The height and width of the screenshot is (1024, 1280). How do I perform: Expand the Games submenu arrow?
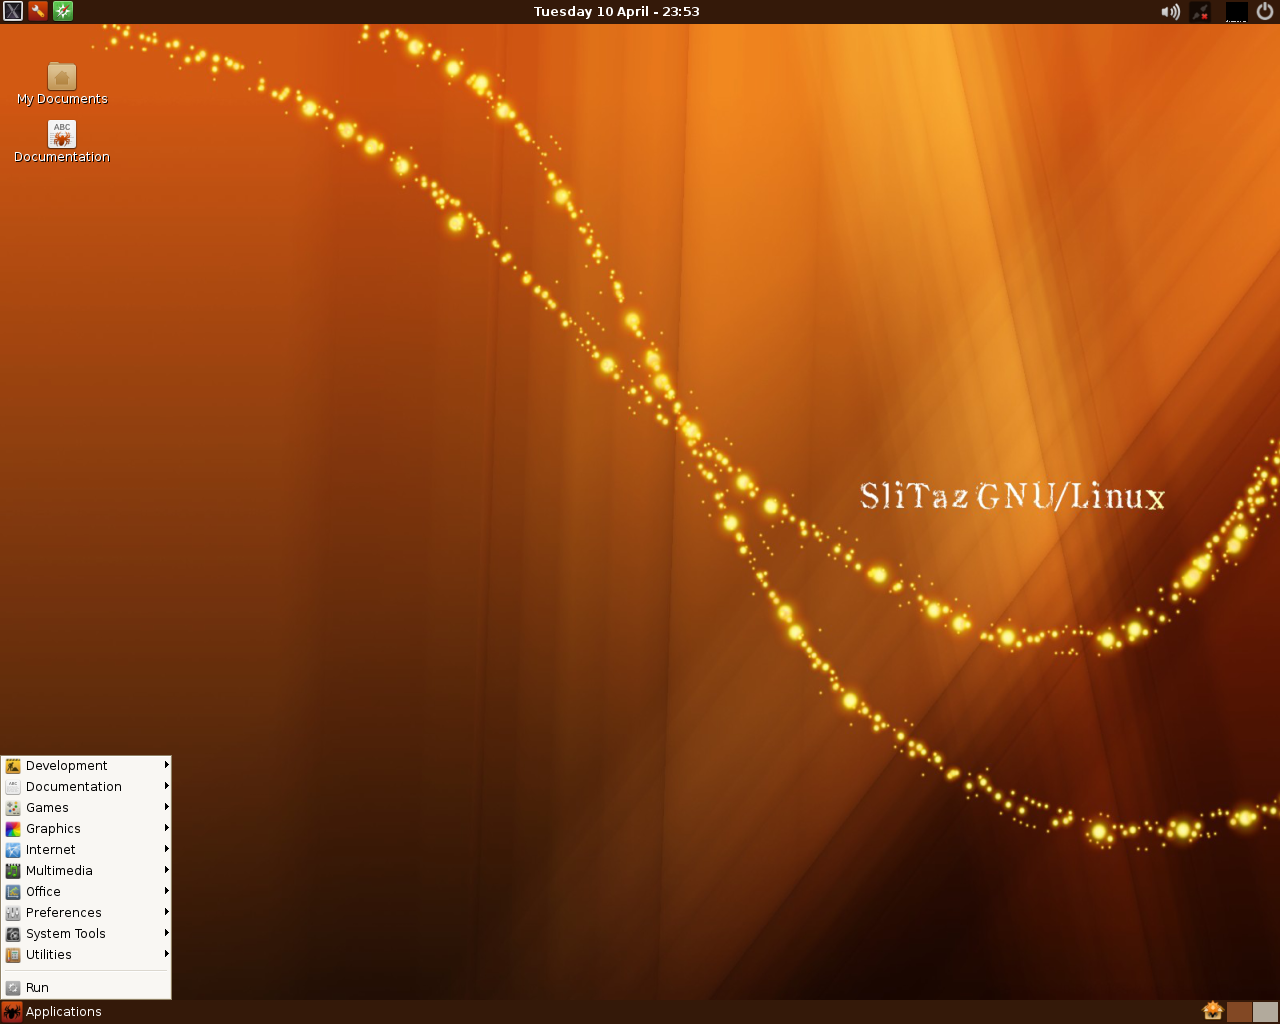(x=167, y=807)
